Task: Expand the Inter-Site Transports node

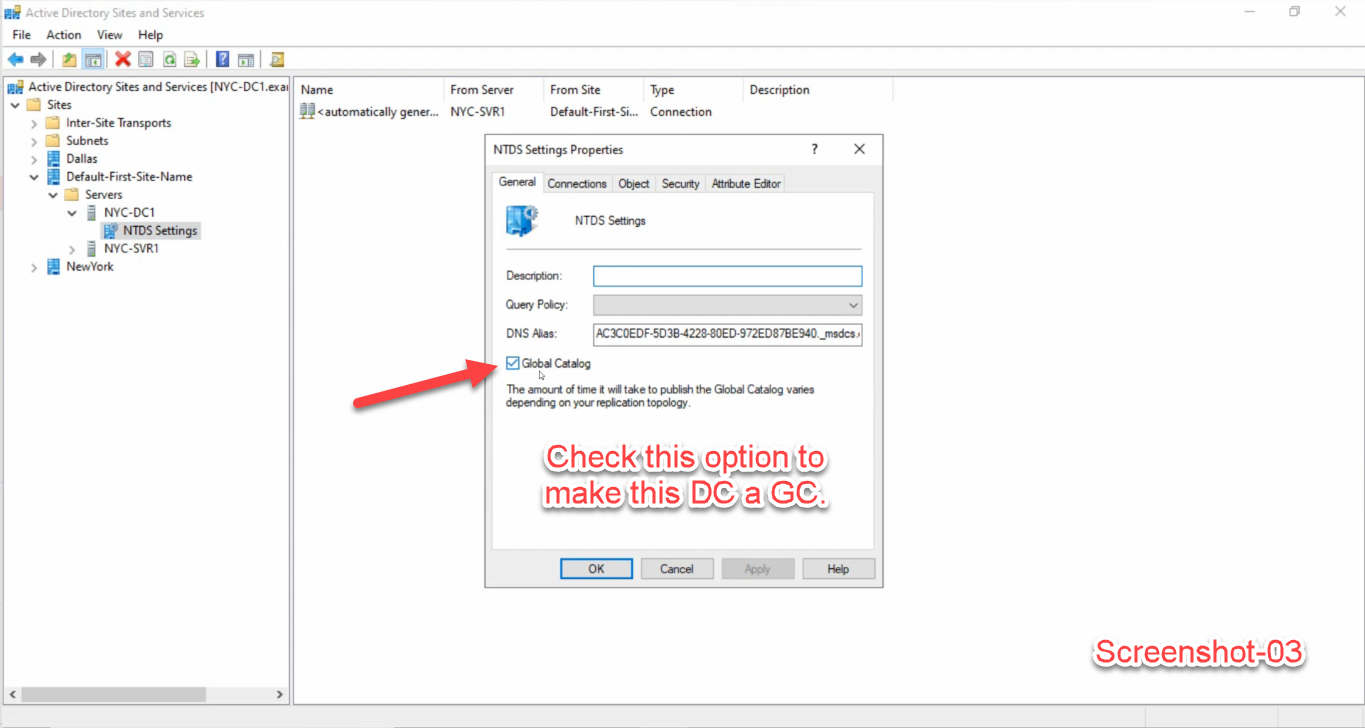Action: coord(34,123)
